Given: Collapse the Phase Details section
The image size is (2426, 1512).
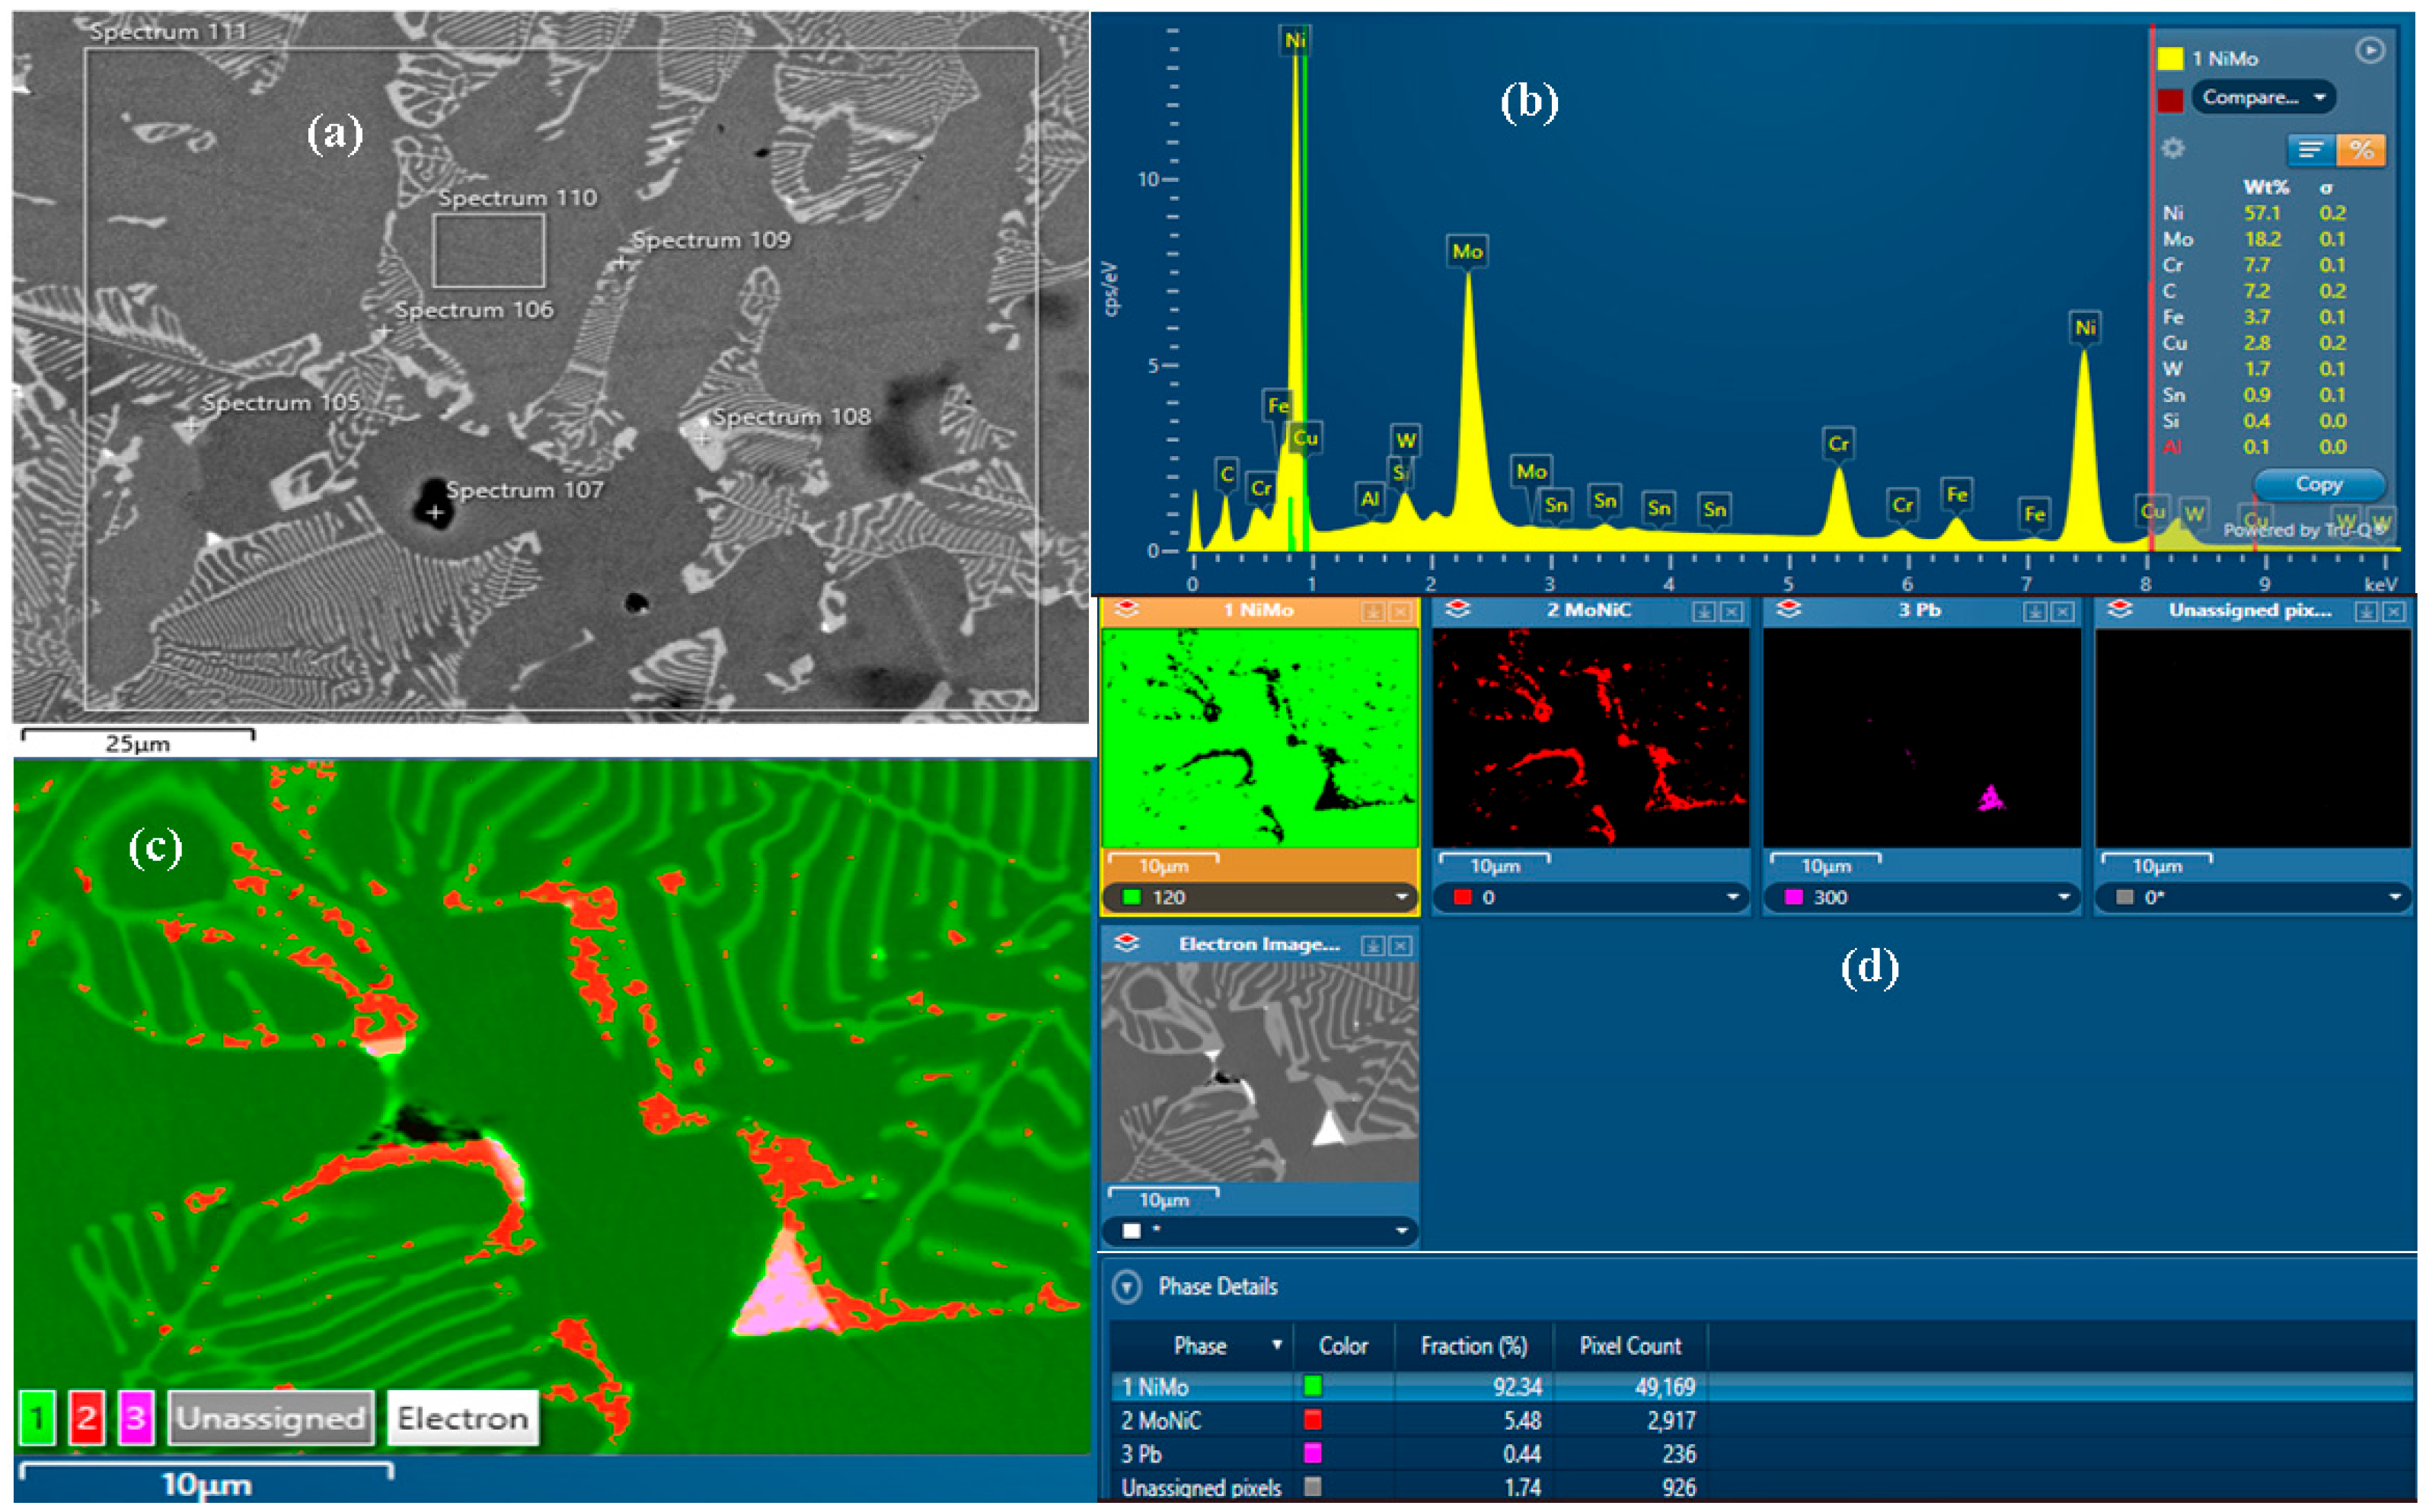Looking at the screenshot, I should pyautogui.click(x=1127, y=1286).
